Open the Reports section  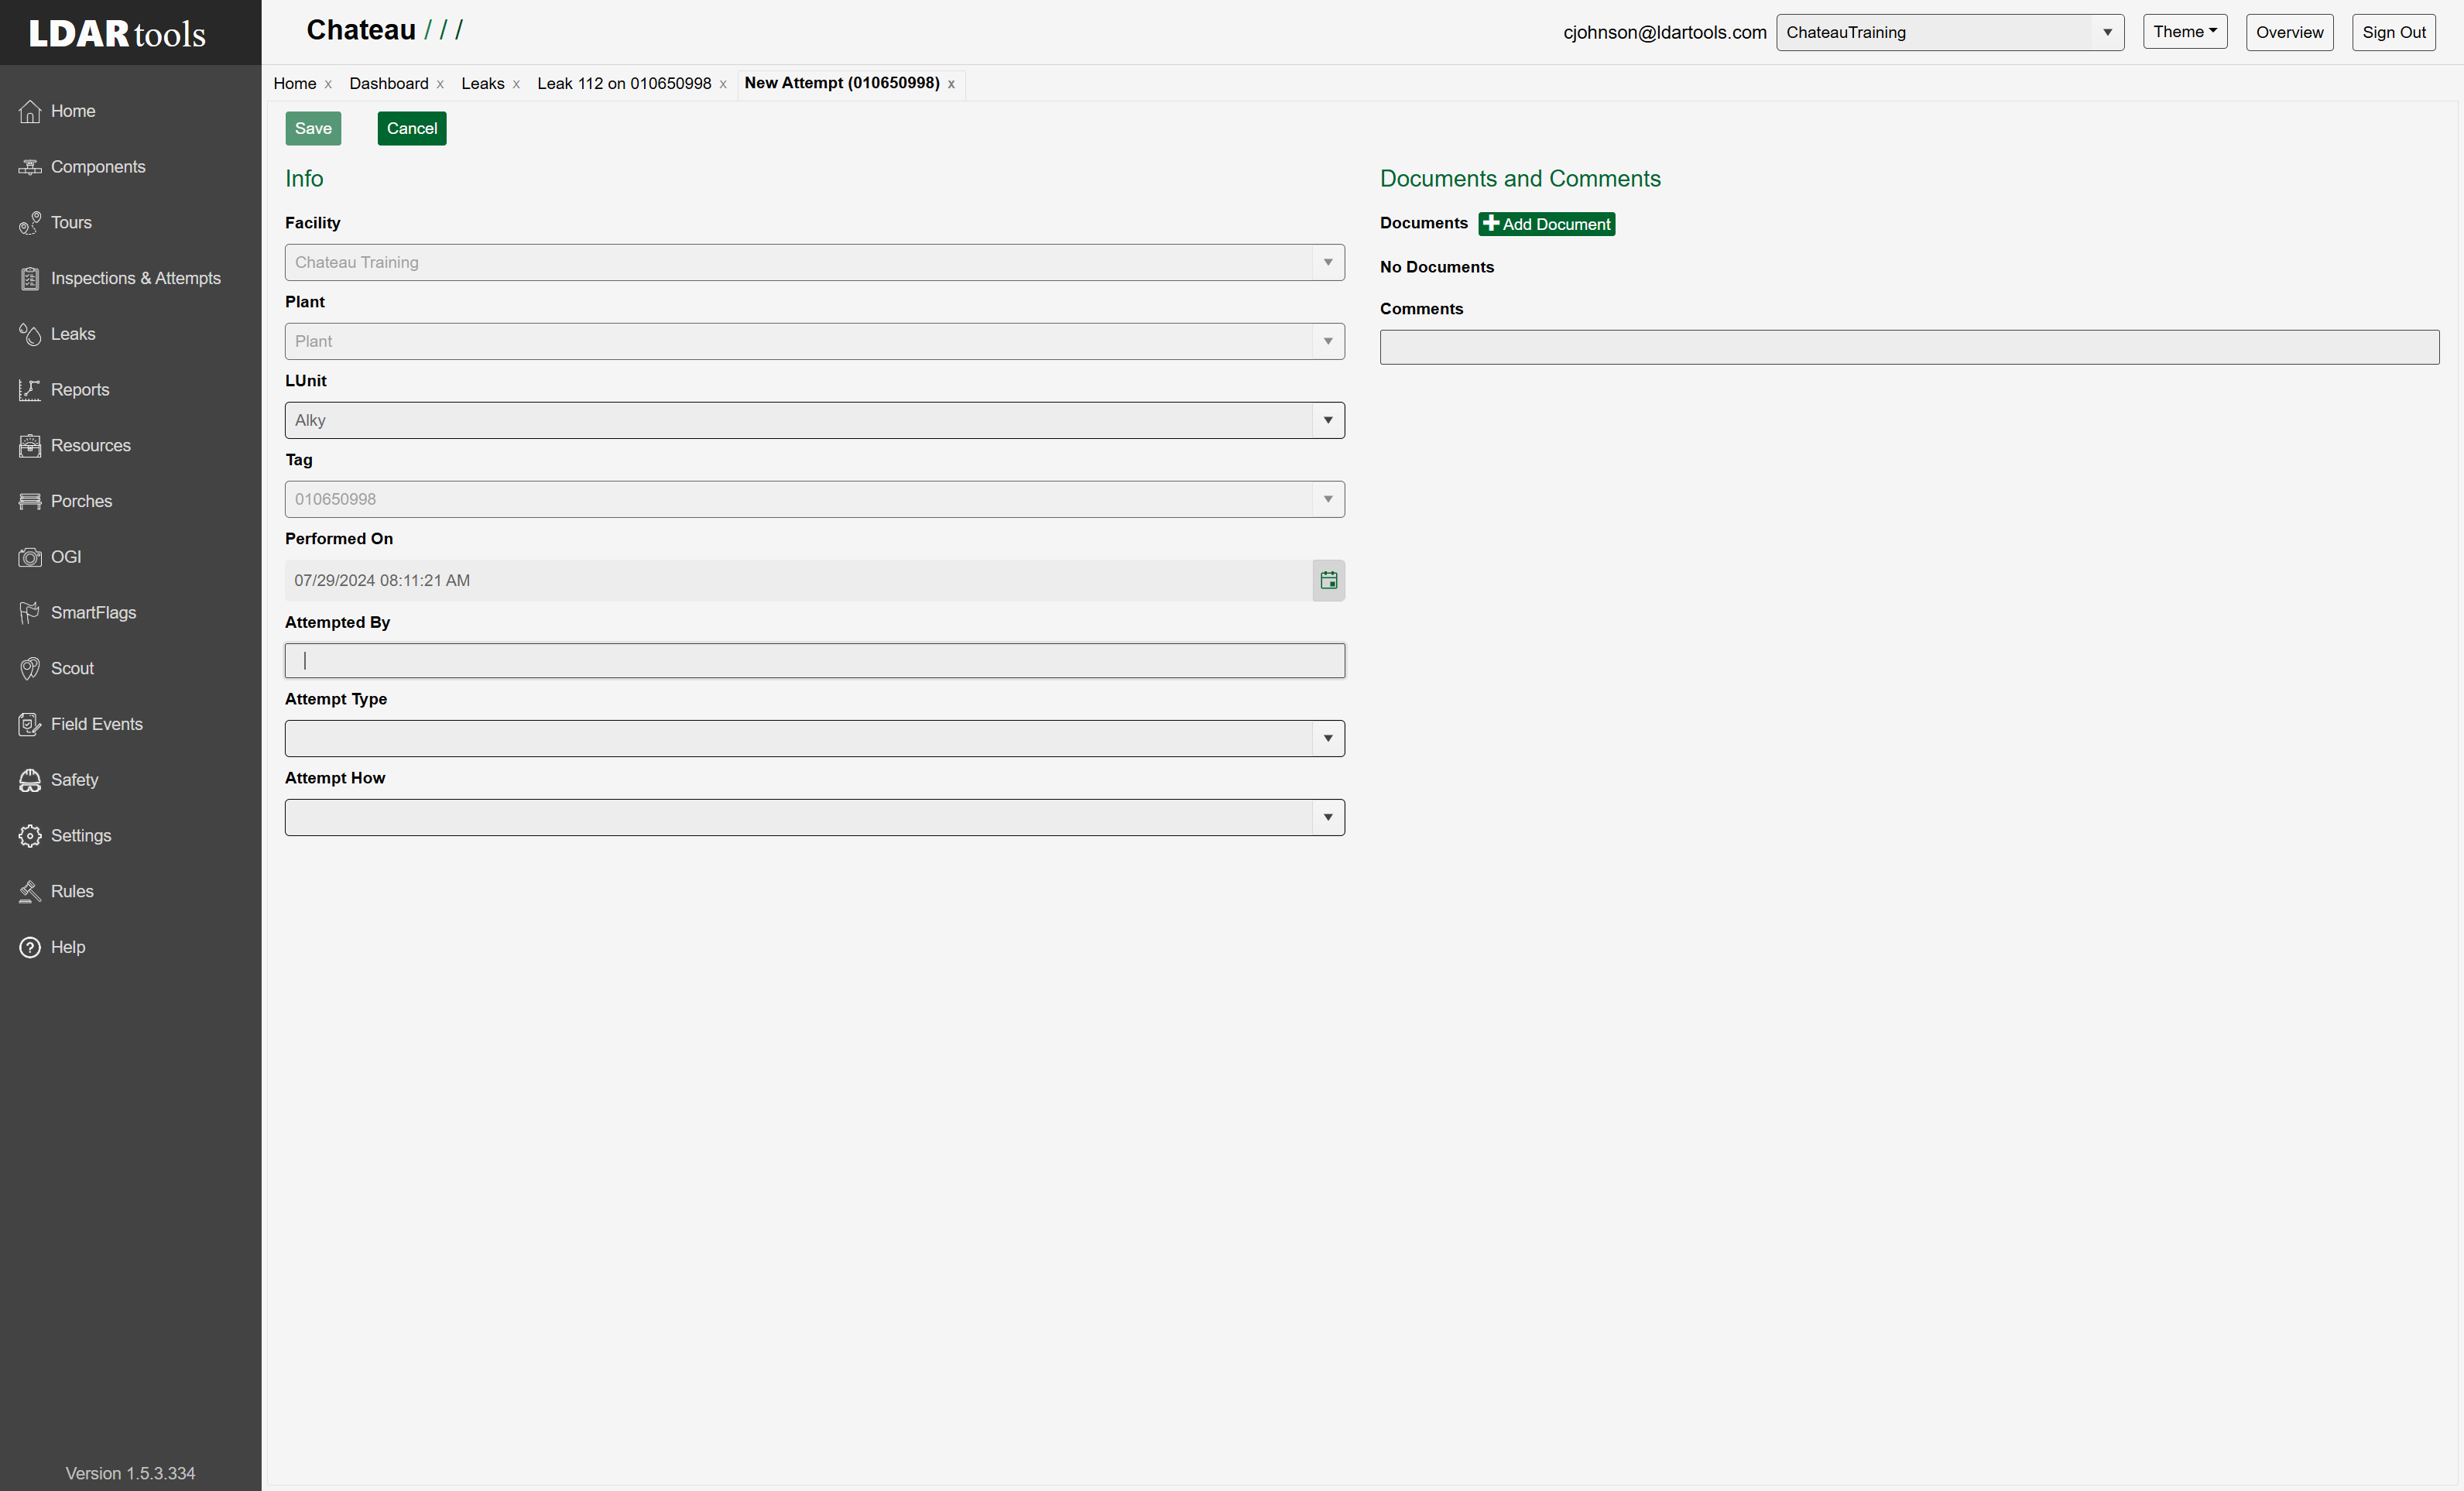79,390
